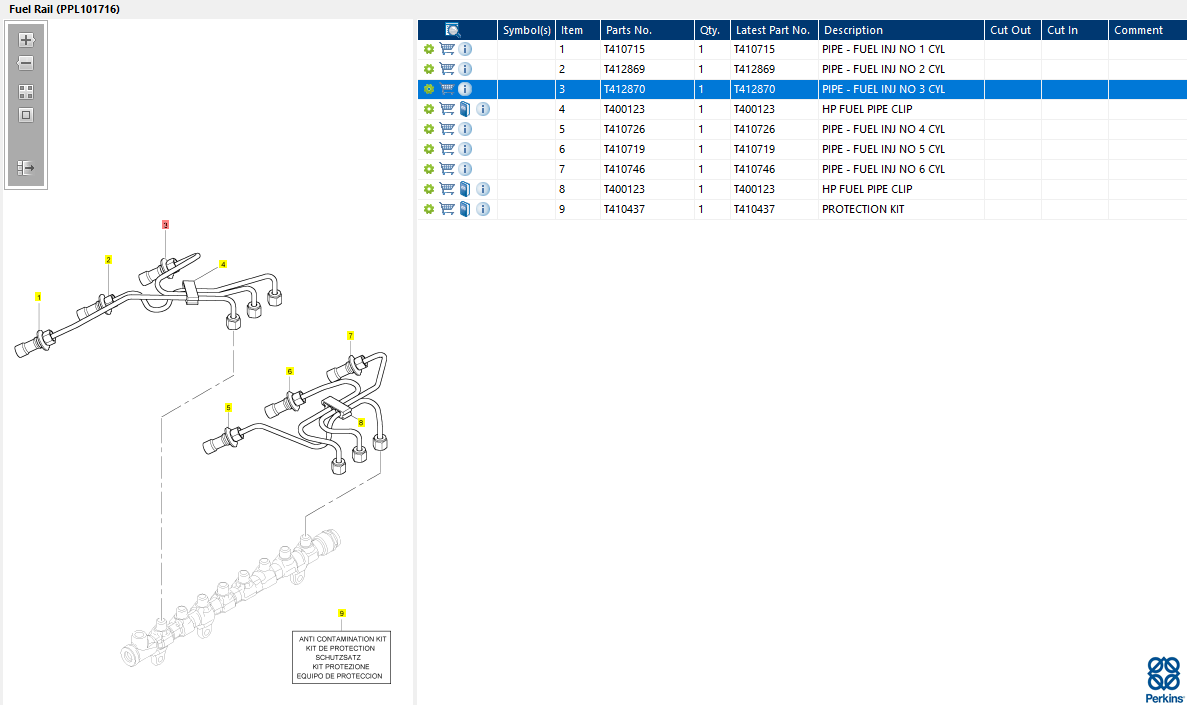This screenshot has height=705, width=1187.
Task: Open the search magnifier in table header
Action: [452, 30]
